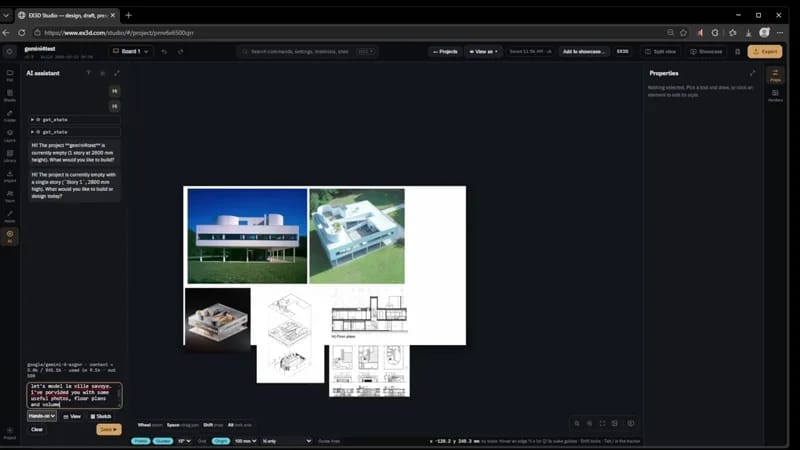Click the fit-to-screen icon in canvas controls
Viewport: 800px width, 450px height.
click(602, 423)
